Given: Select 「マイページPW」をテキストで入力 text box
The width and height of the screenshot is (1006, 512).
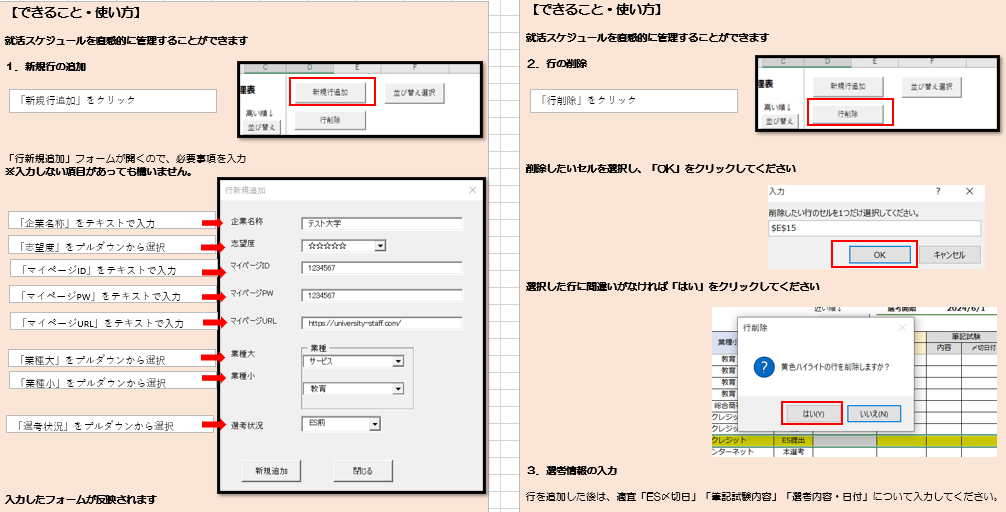Looking at the screenshot, I should (113, 294).
